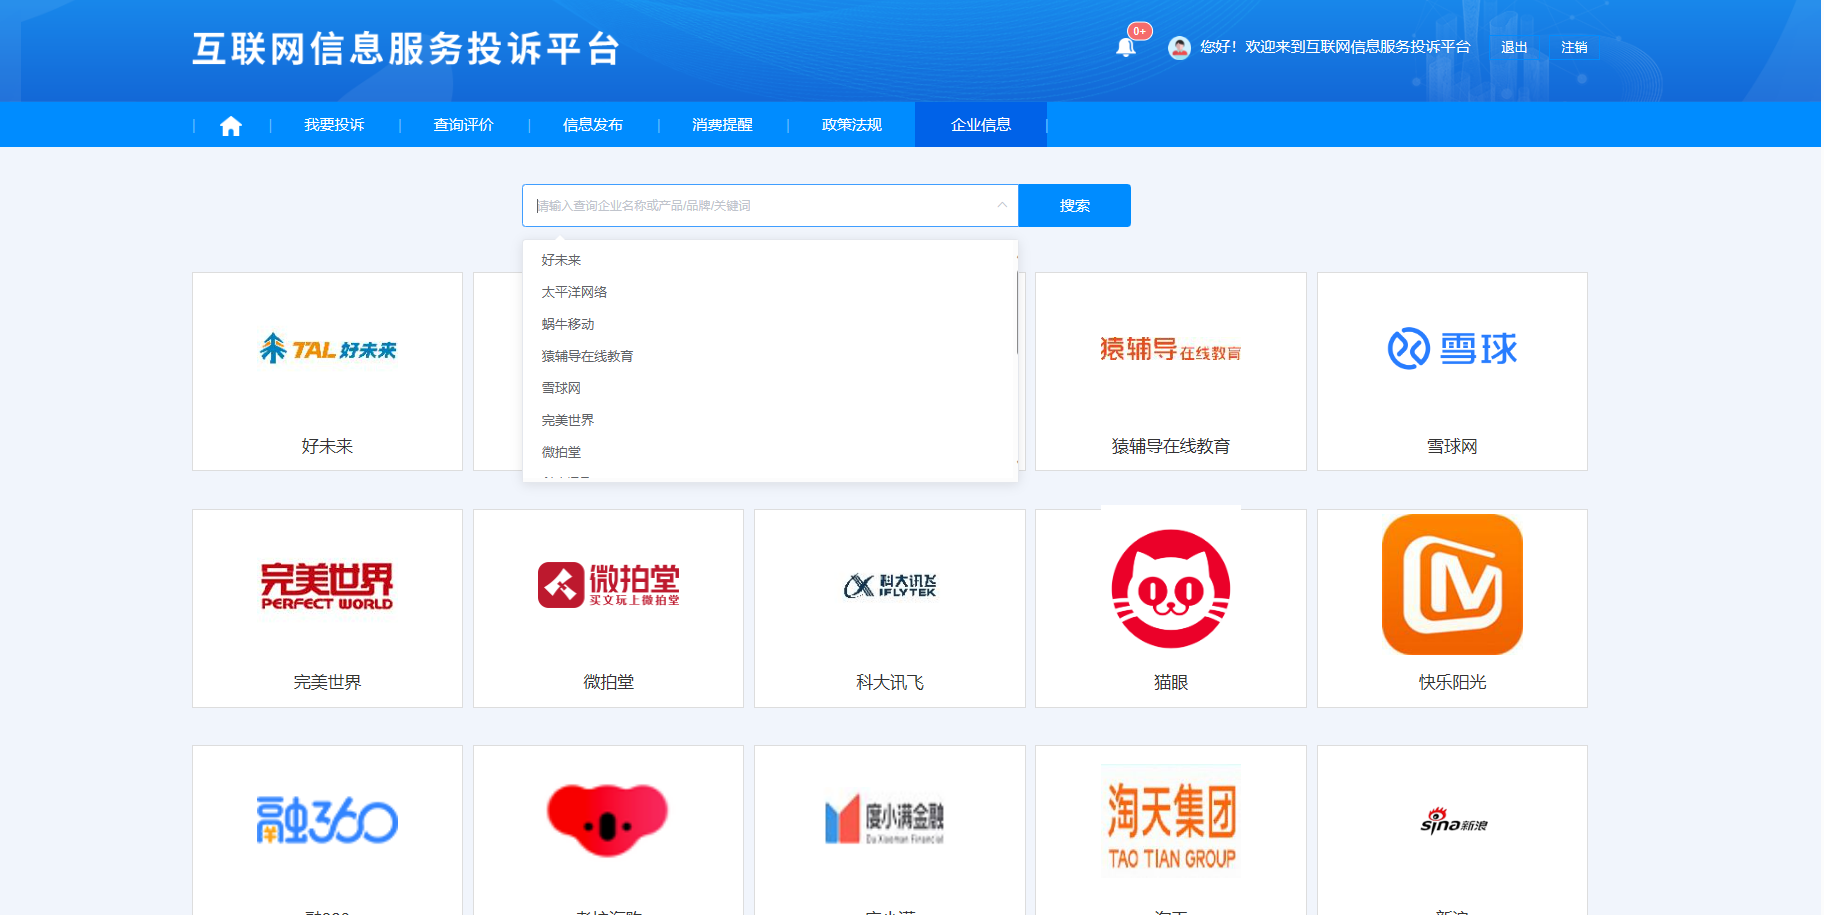Click the user avatar icon
The height and width of the screenshot is (915, 1824).
tap(1179, 47)
